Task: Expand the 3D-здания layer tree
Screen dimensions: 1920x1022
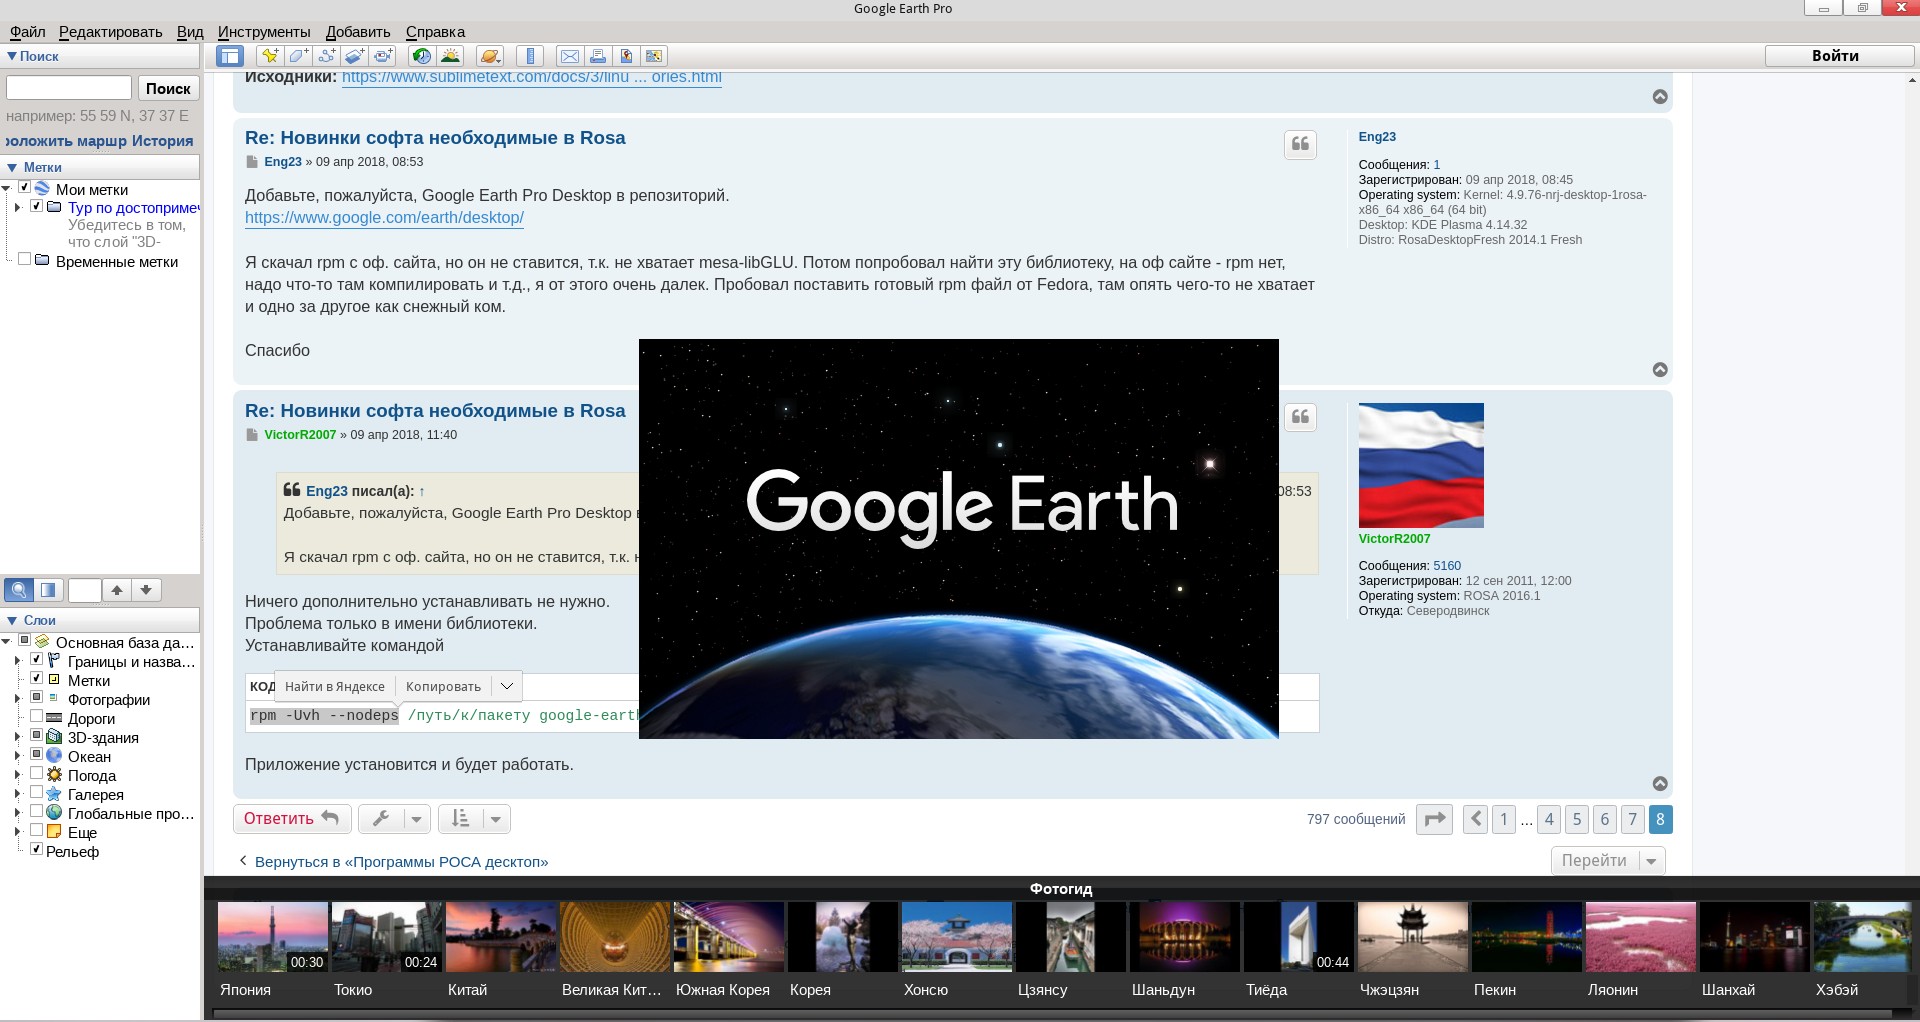Action: 17,737
